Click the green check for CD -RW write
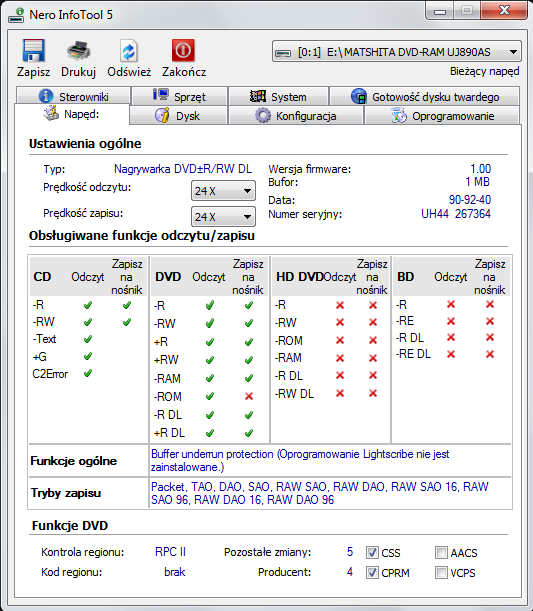The image size is (533, 611). pos(127,322)
